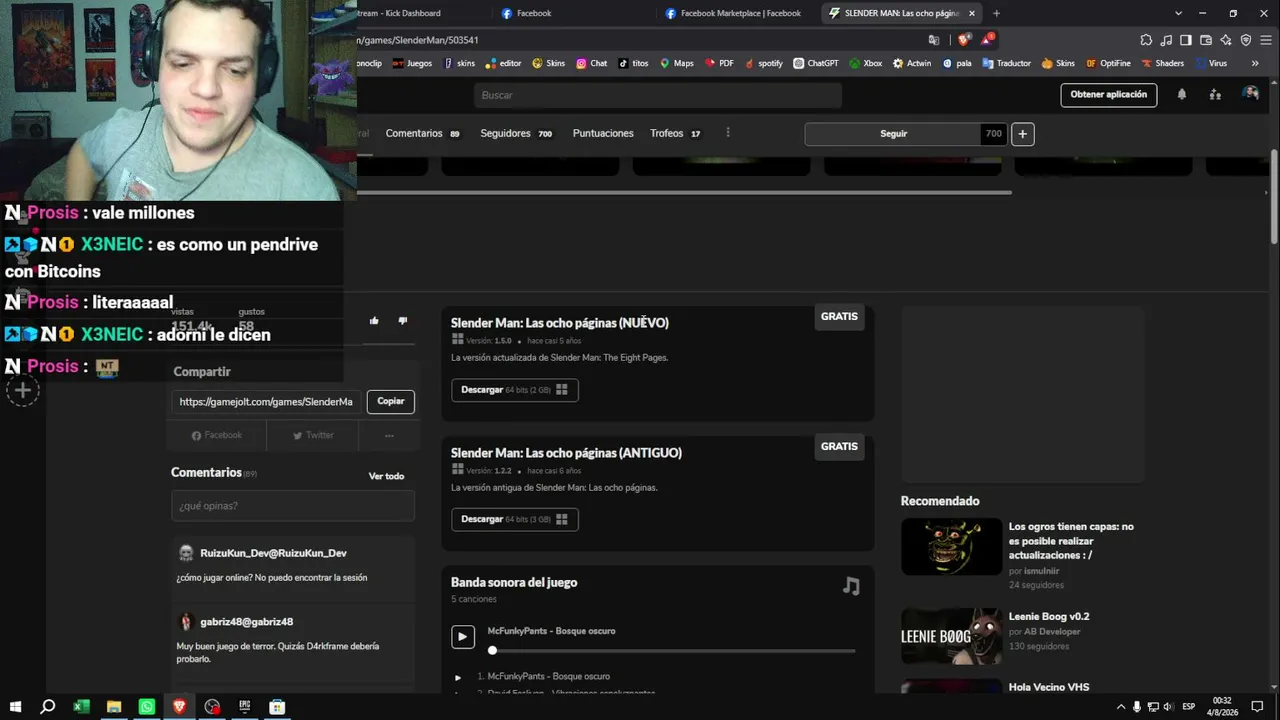Viewport: 1280px width, 720px height.
Task: Click the Seguir follow button
Action: coord(893,134)
